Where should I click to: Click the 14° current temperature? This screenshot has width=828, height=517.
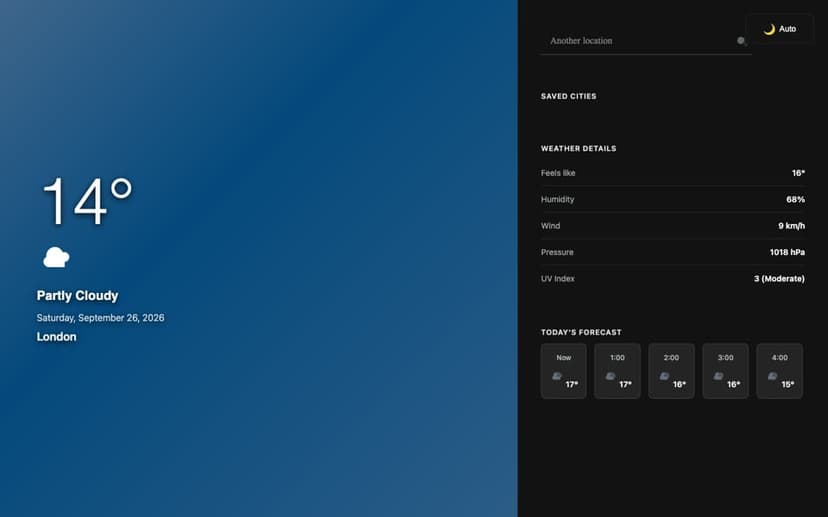[x=88, y=201]
